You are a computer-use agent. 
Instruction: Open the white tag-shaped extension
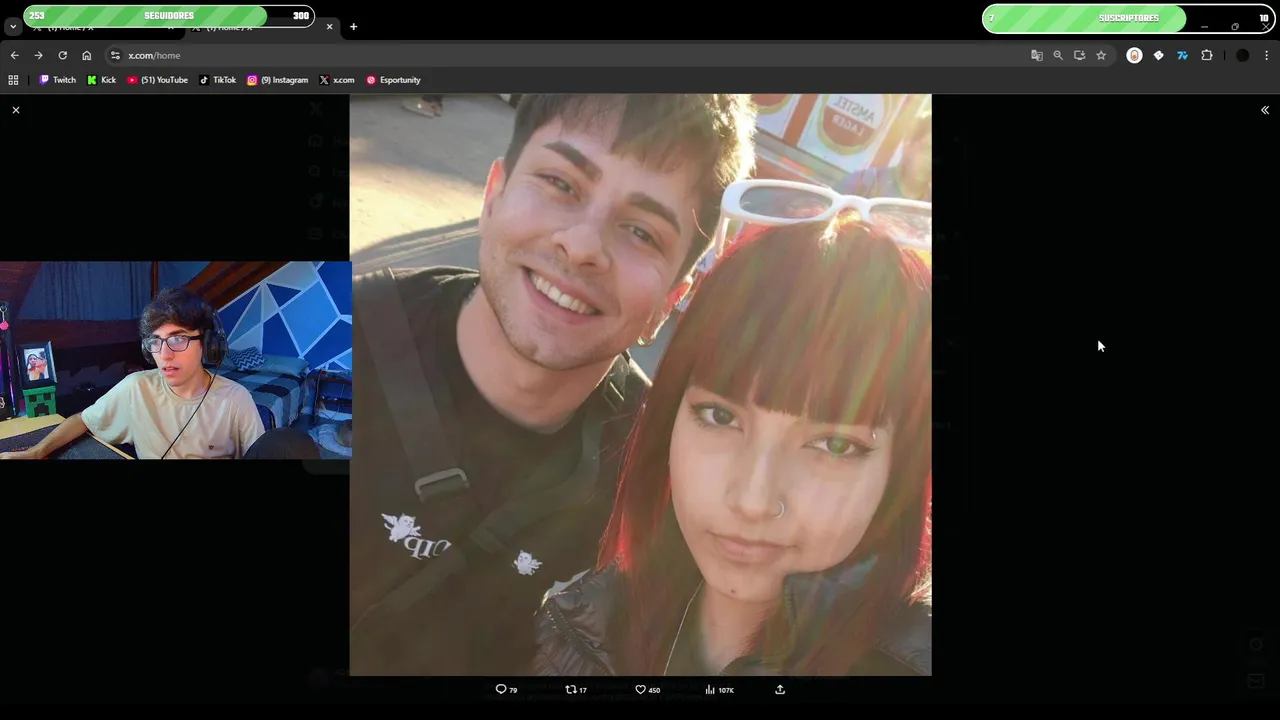1158,55
